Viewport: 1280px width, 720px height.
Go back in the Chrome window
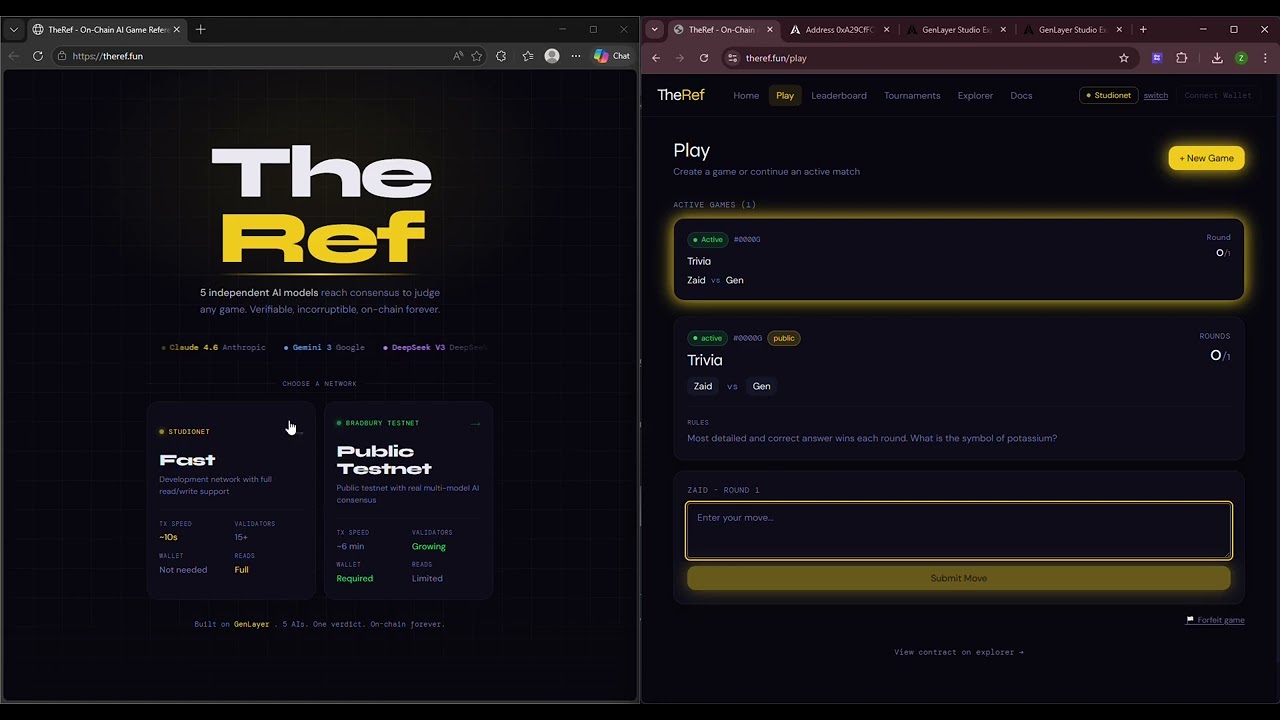point(656,58)
